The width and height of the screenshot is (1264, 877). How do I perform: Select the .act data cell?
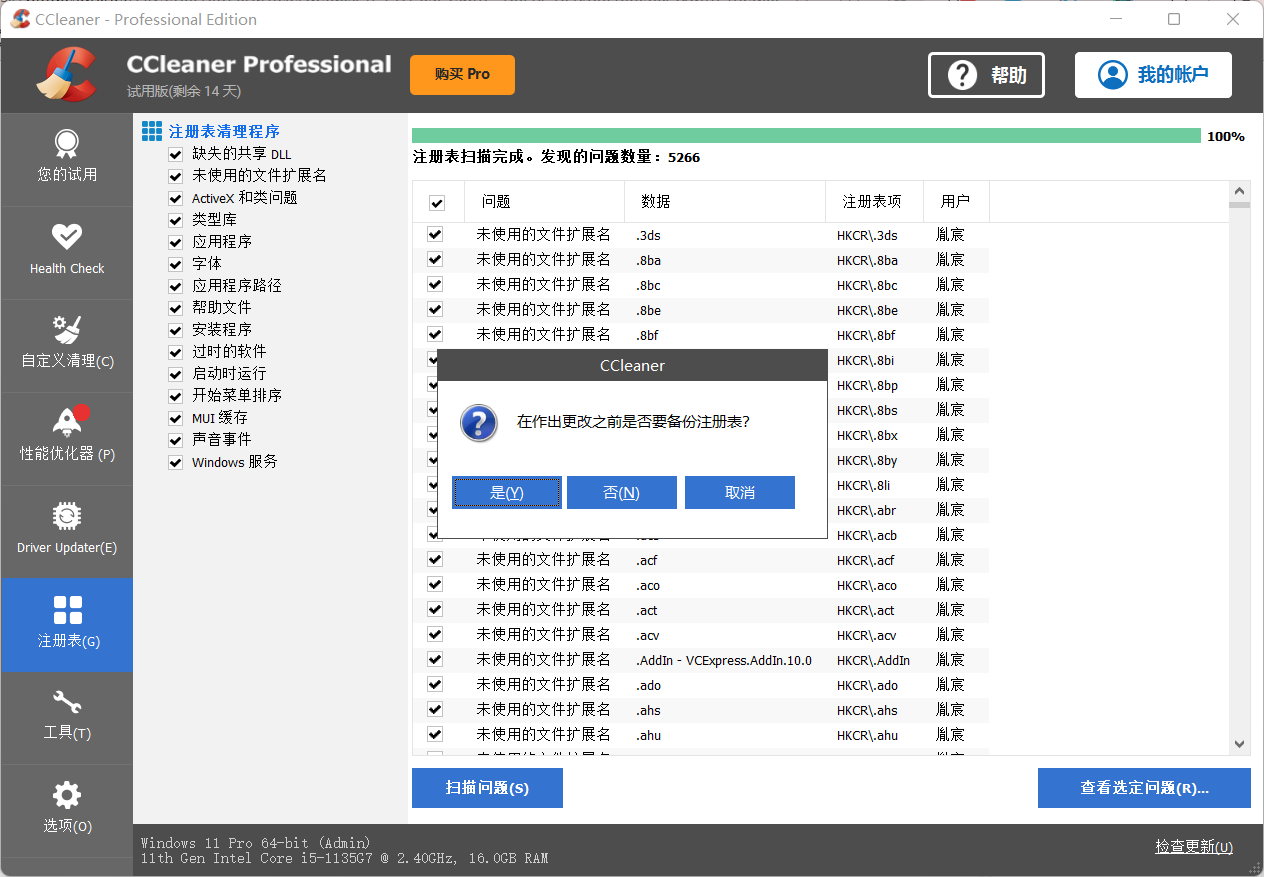pyautogui.click(x=647, y=610)
